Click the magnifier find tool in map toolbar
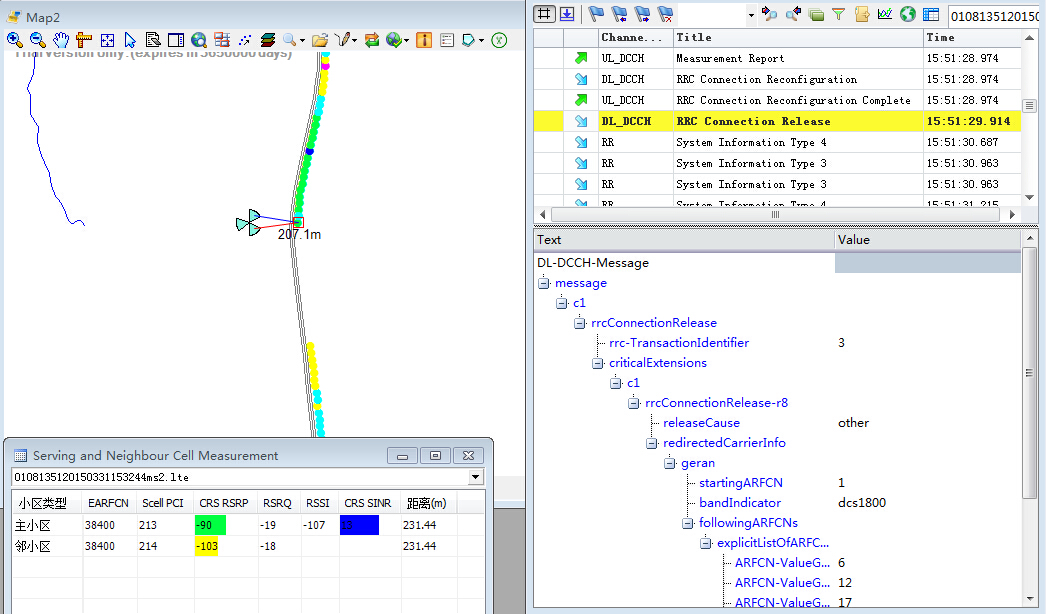 coord(290,40)
